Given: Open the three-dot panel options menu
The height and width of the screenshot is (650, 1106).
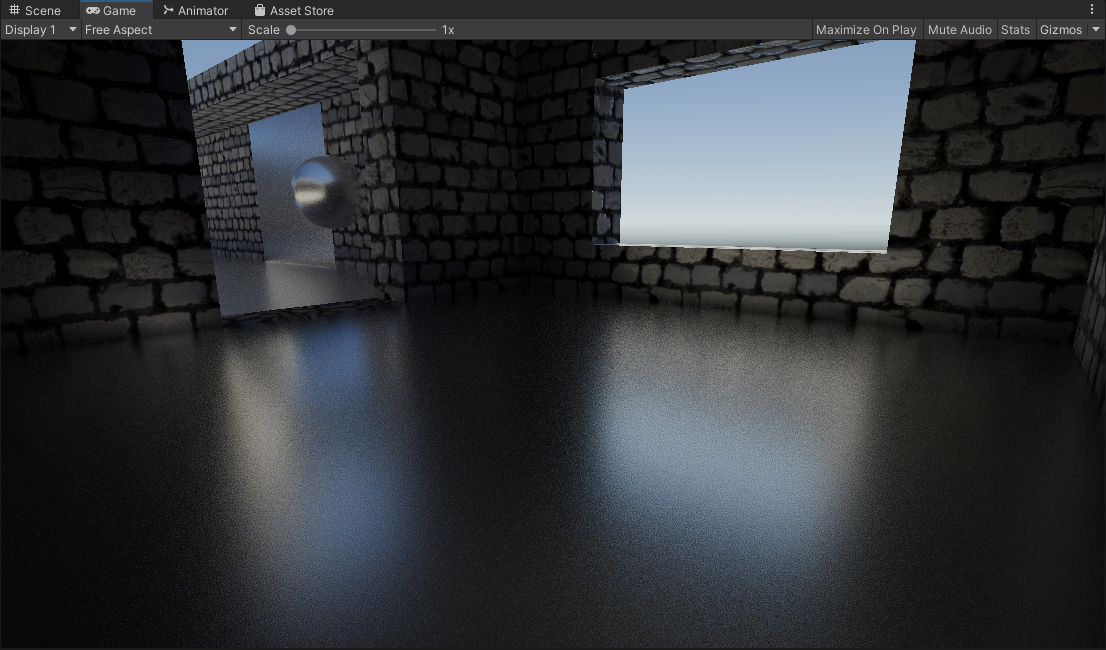Looking at the screenshot, I should pos(1091,9).
